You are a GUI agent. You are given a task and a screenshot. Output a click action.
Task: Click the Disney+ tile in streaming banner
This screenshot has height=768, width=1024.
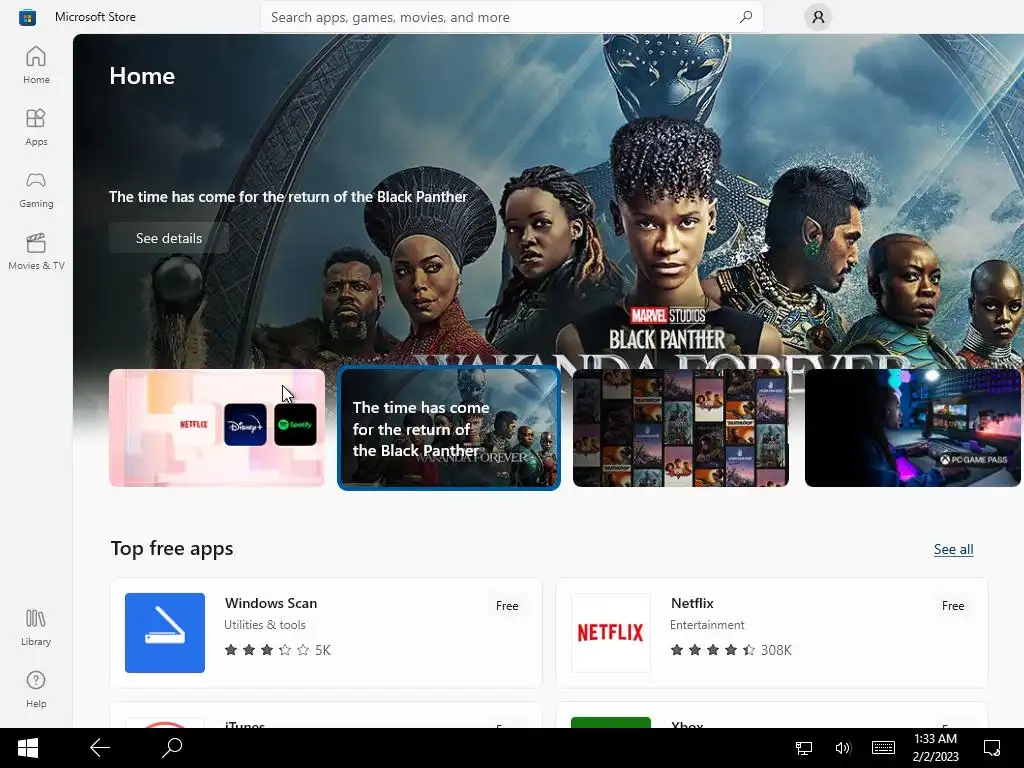point(245,424)
